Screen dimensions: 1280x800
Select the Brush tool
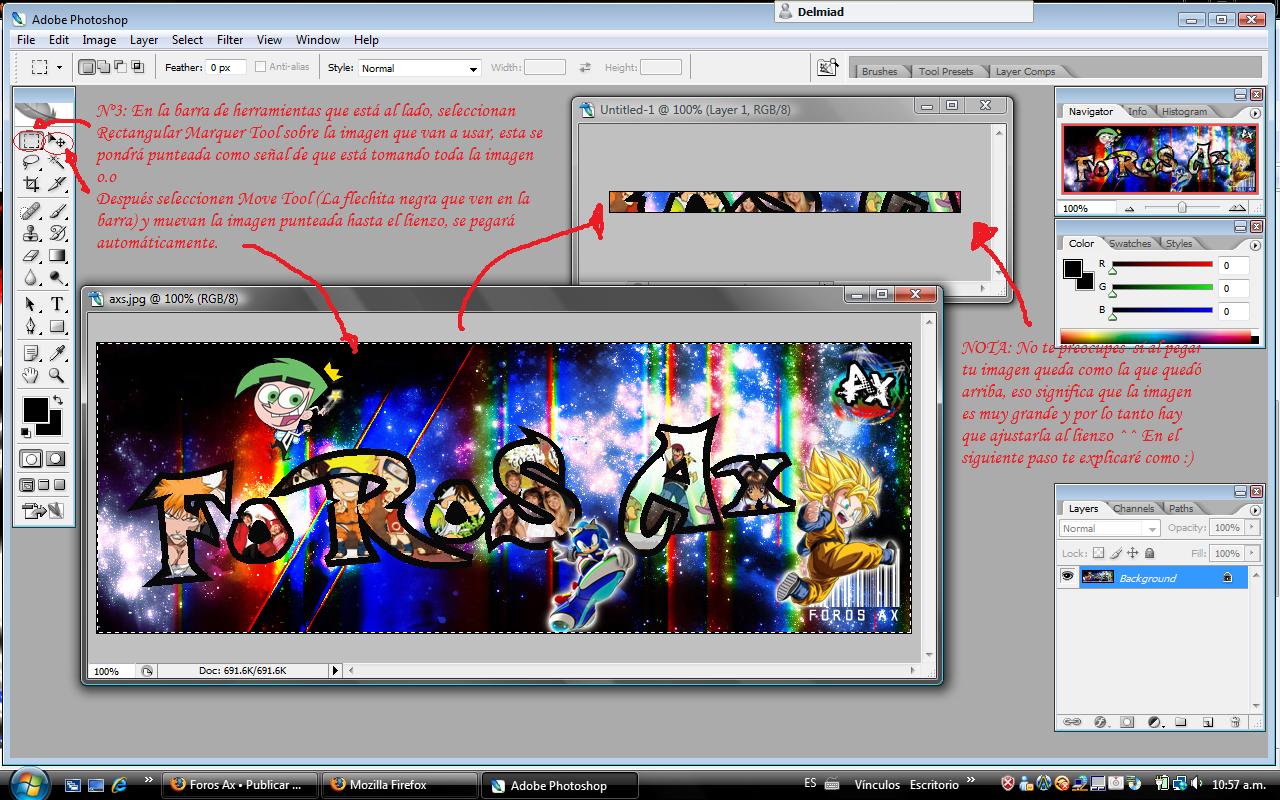(58, 211)
